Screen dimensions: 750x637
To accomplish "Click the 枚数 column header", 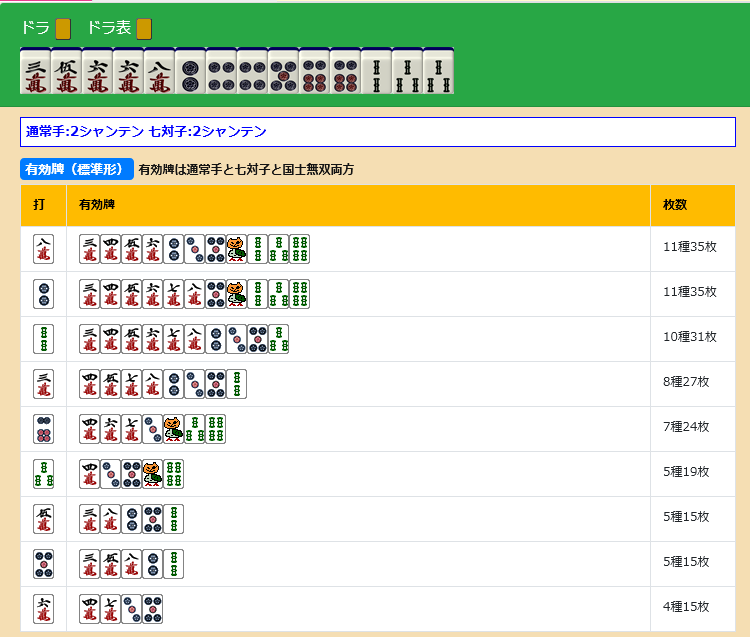I will point(675,205).
